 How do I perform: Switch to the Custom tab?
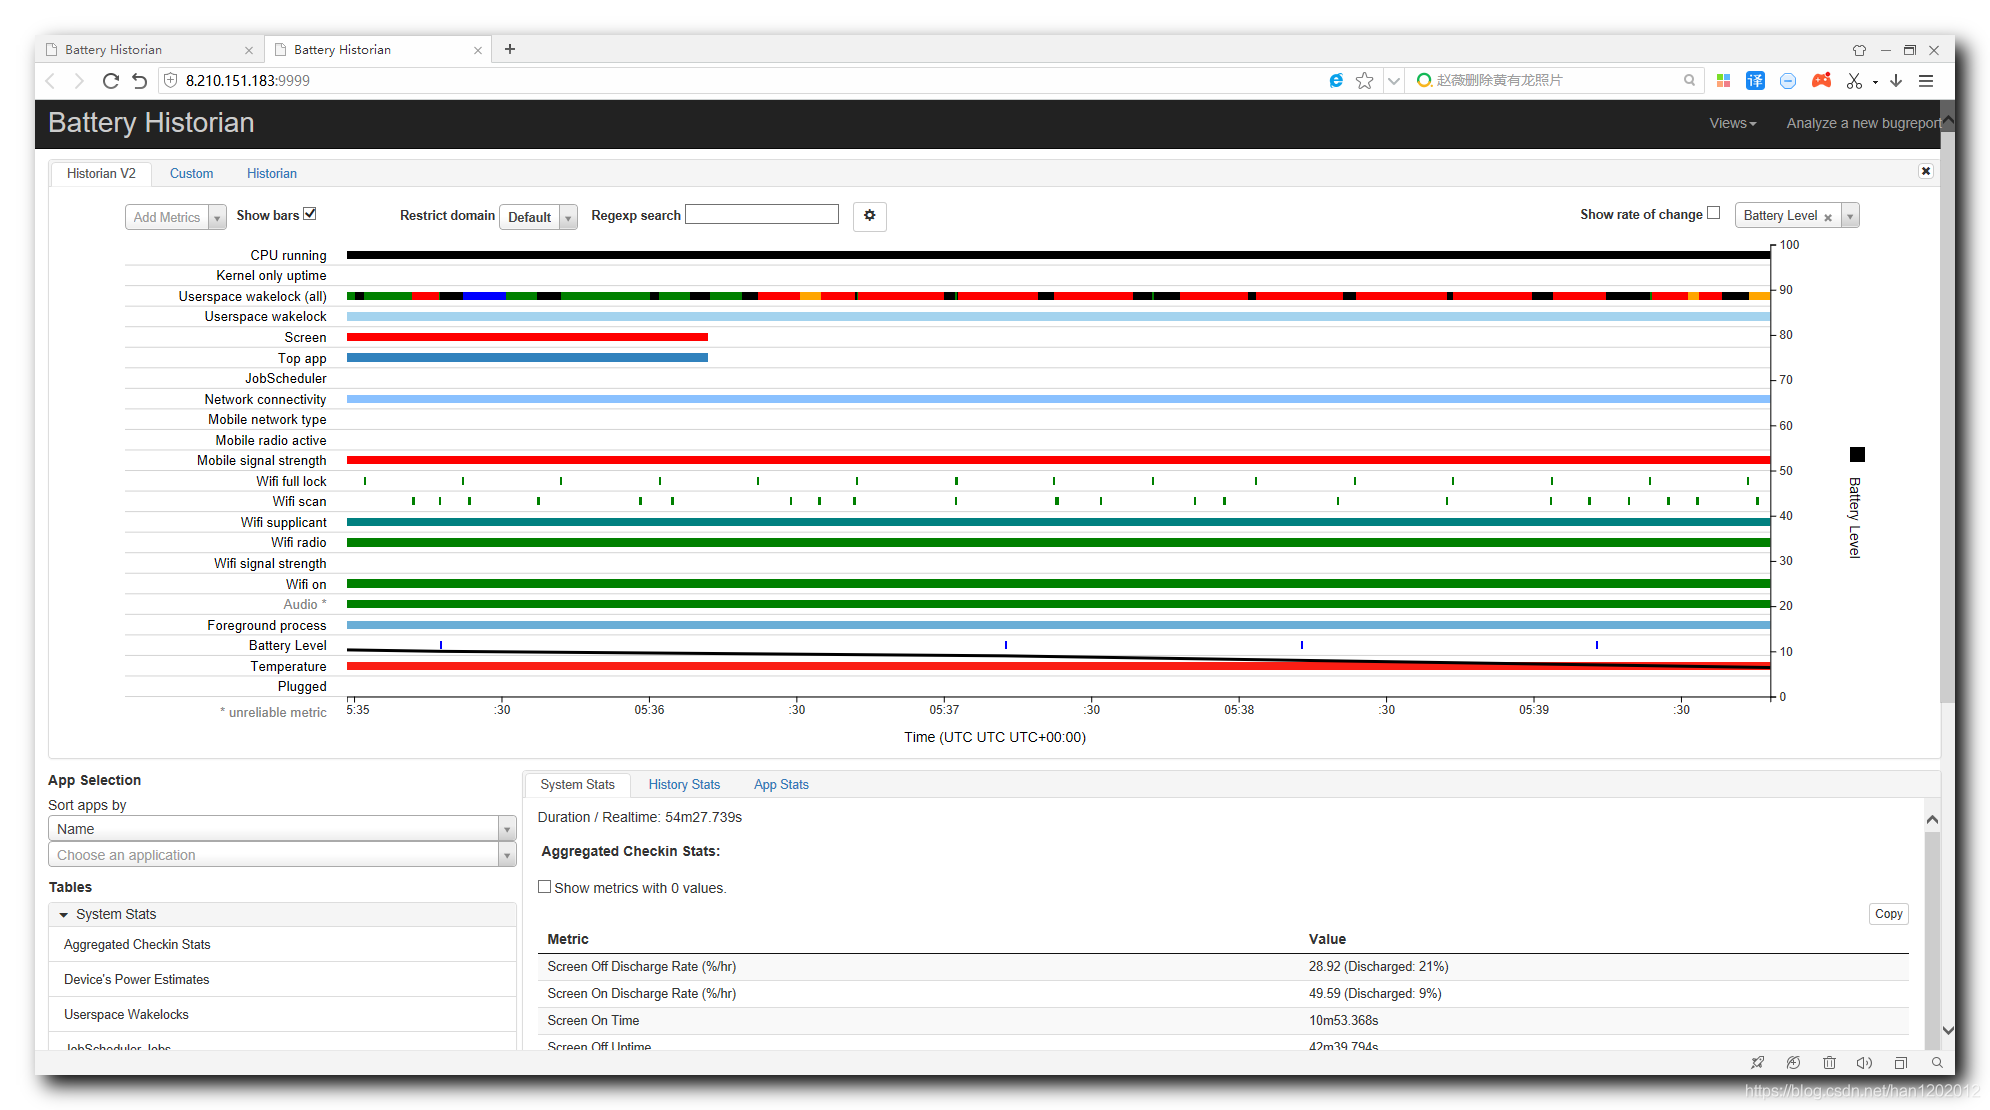[191, 173]
